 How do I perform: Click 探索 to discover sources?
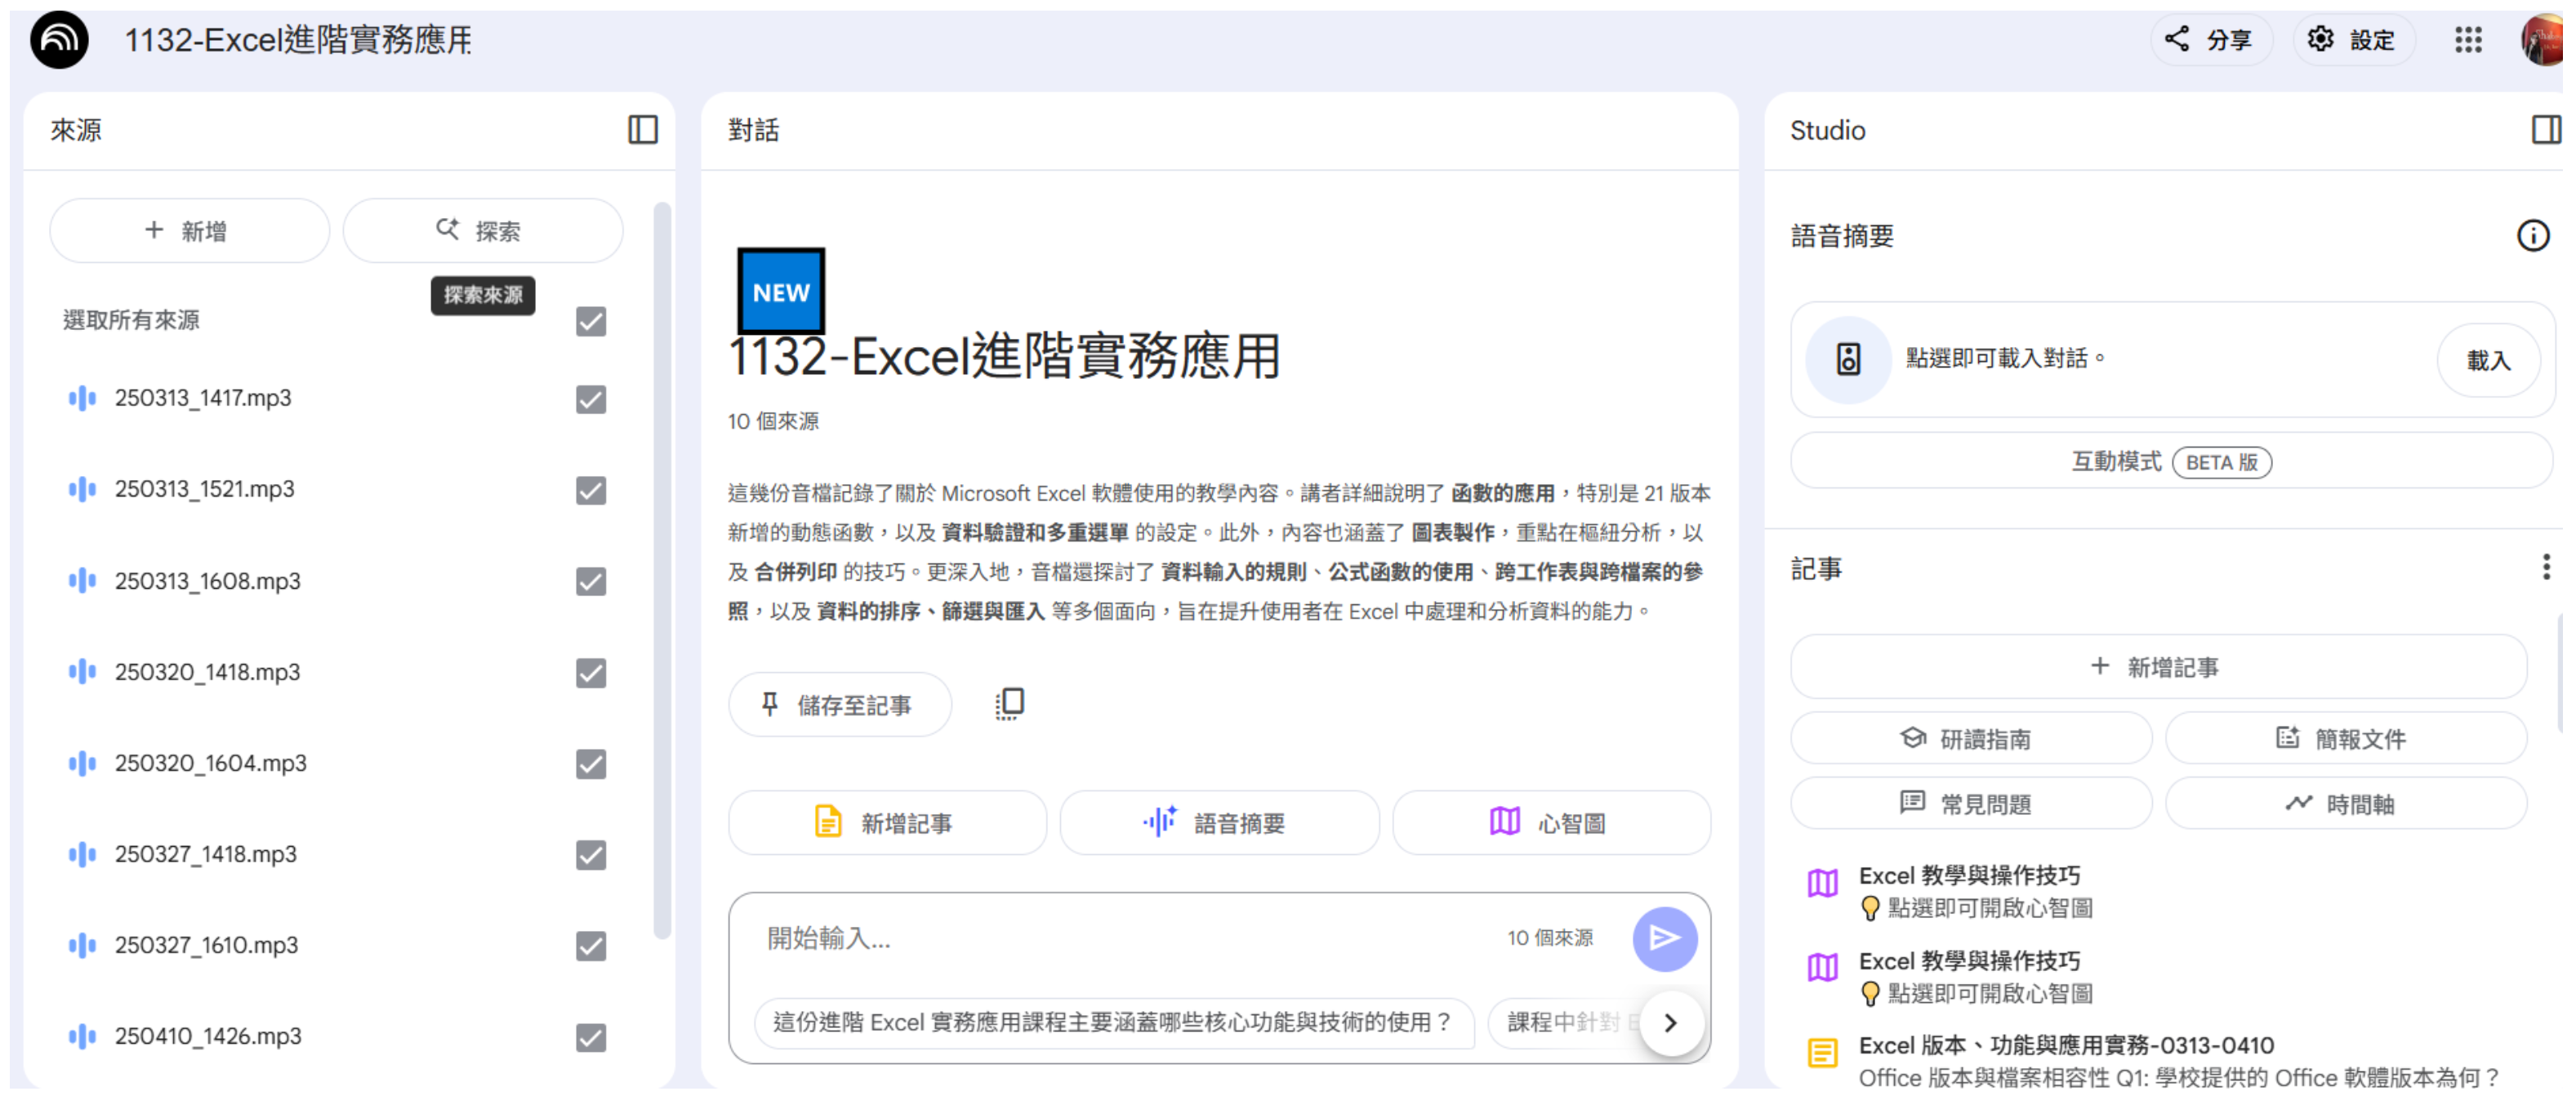[x=482, y=231]
